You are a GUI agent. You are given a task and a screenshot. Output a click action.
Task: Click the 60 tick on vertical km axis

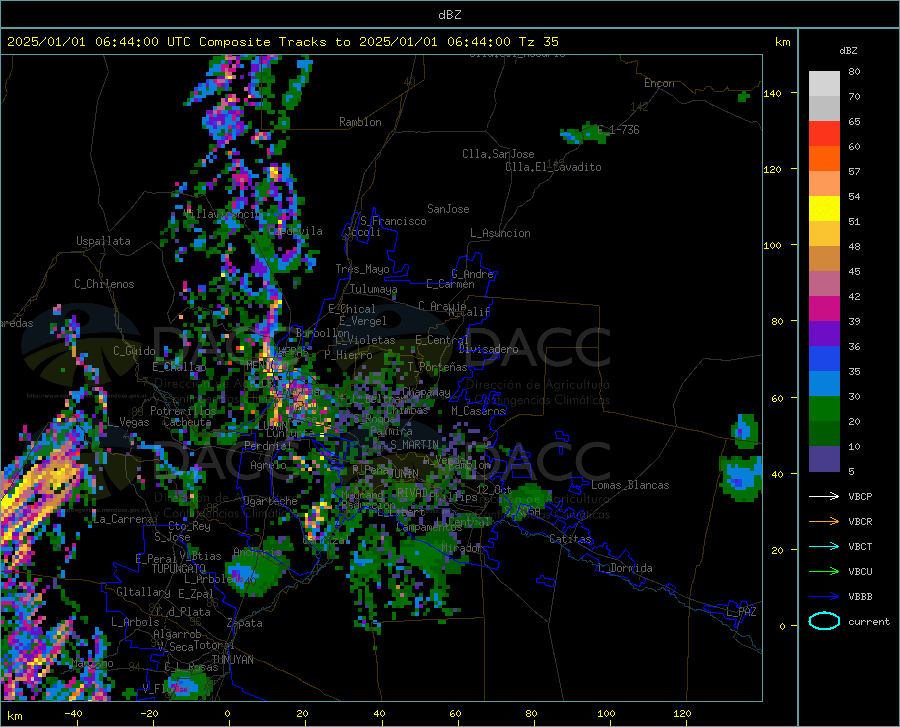[777, 398]
